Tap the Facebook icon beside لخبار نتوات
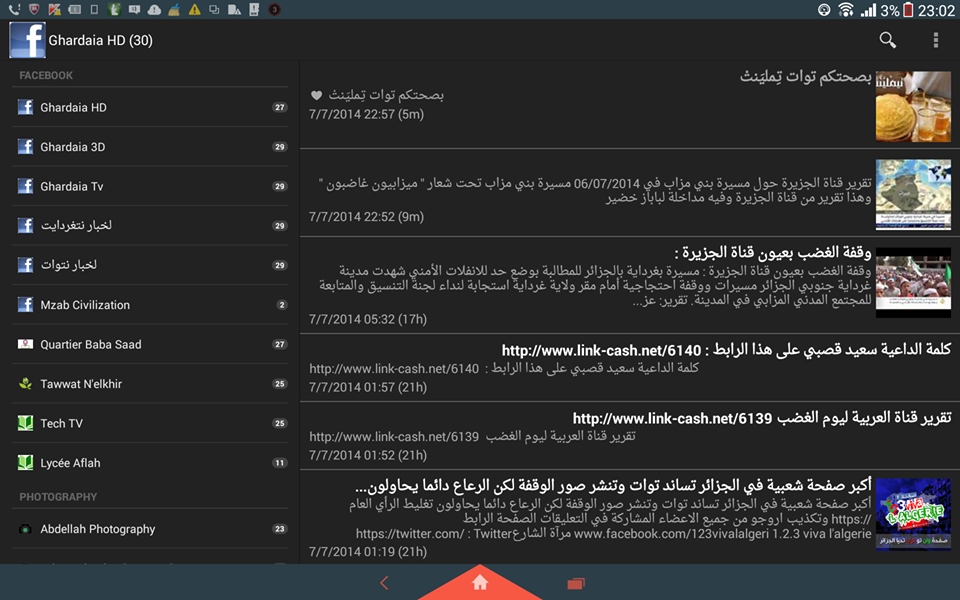Viewport: 960px width, 600px height. pyautogui.click(x=25, y=265)
